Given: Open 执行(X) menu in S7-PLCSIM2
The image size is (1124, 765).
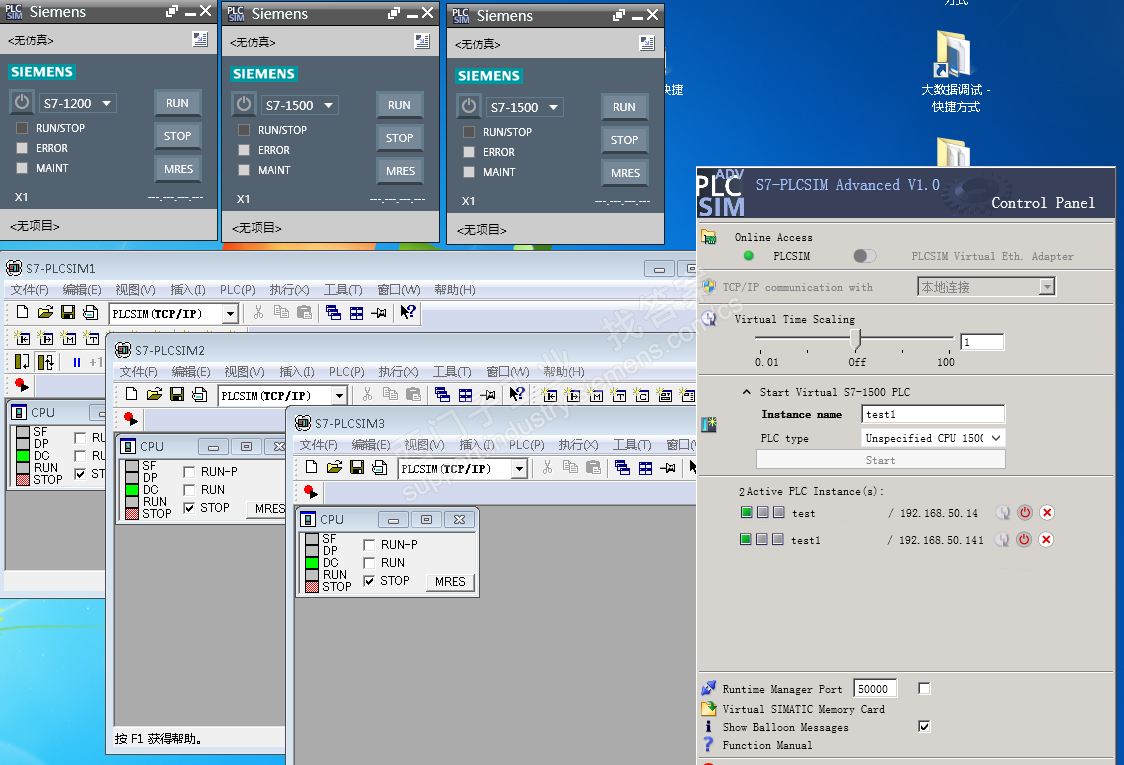Looking at the screenshot, I should point(398,371).
